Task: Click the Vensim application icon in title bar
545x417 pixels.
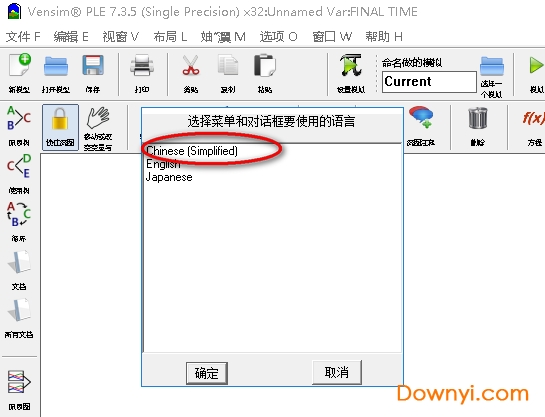Action: 14,11
